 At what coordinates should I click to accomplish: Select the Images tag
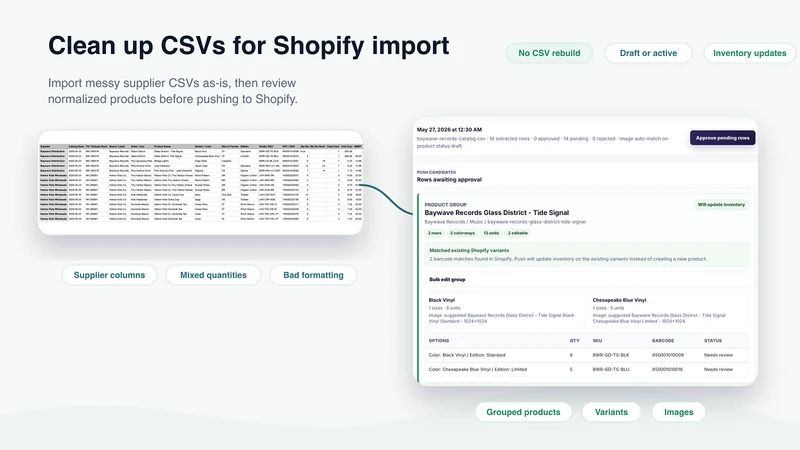[x=679, y=412]
